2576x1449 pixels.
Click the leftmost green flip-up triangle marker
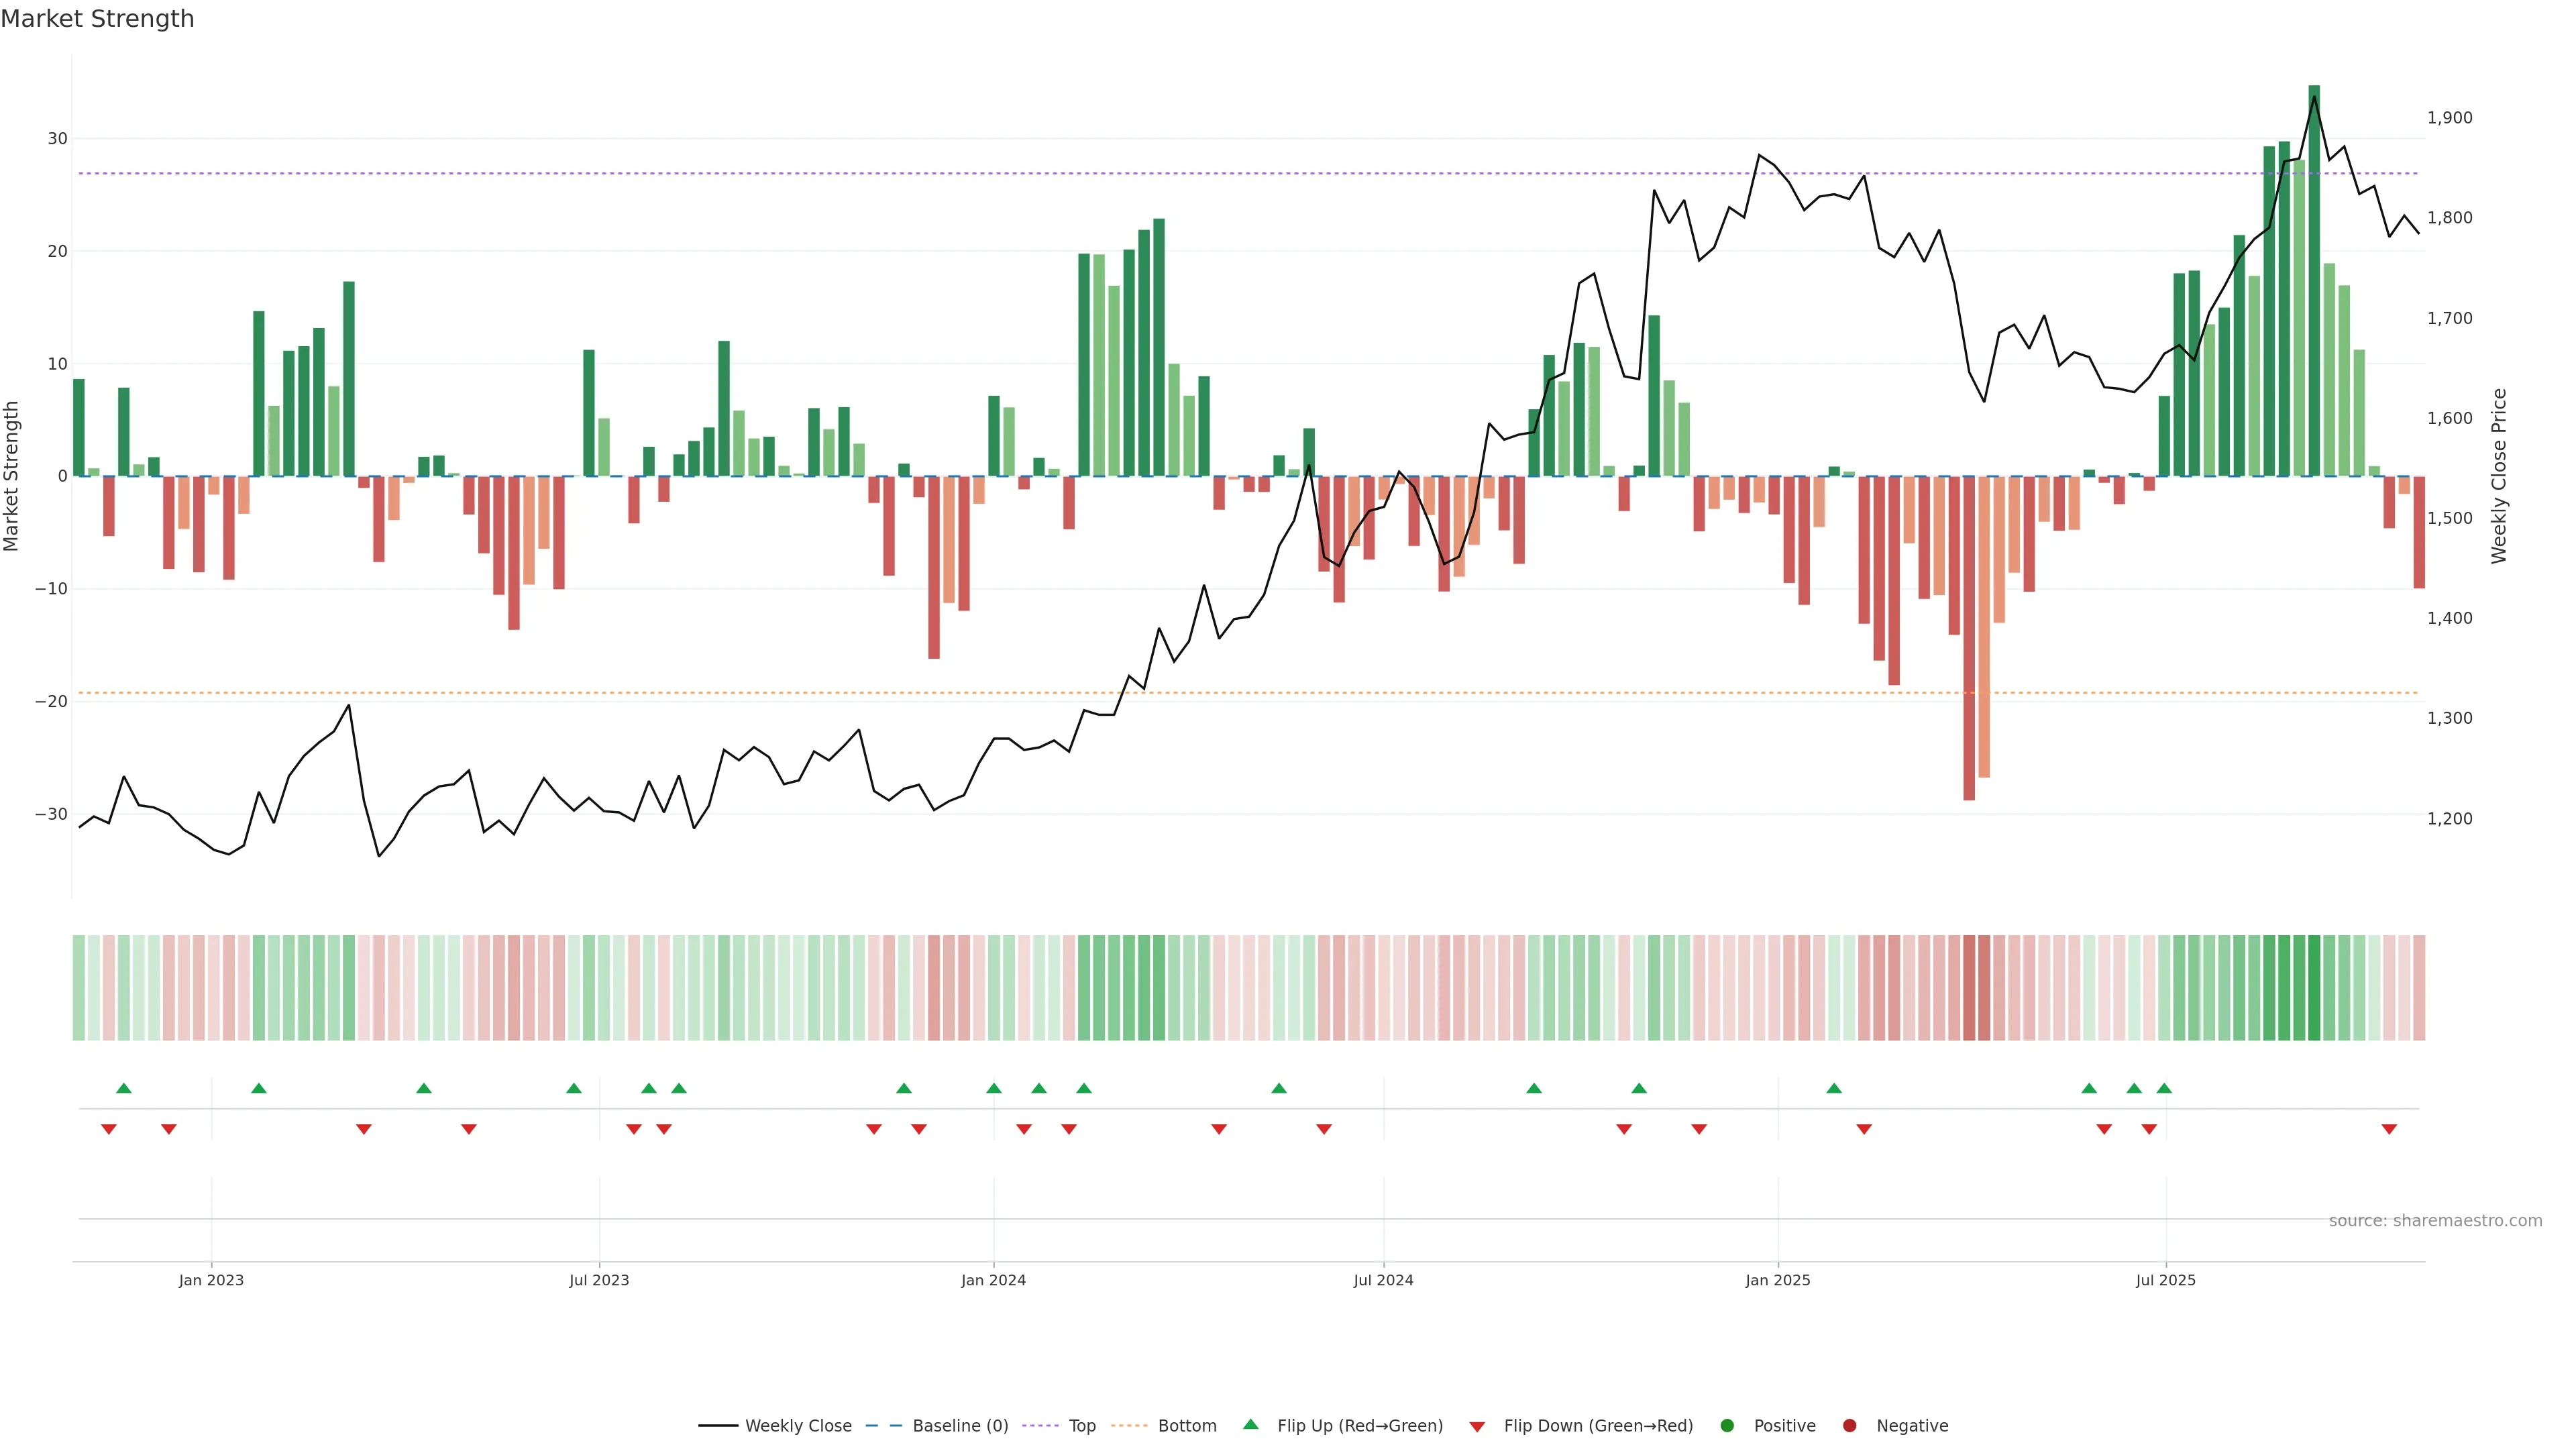(x=124, y=1088)
